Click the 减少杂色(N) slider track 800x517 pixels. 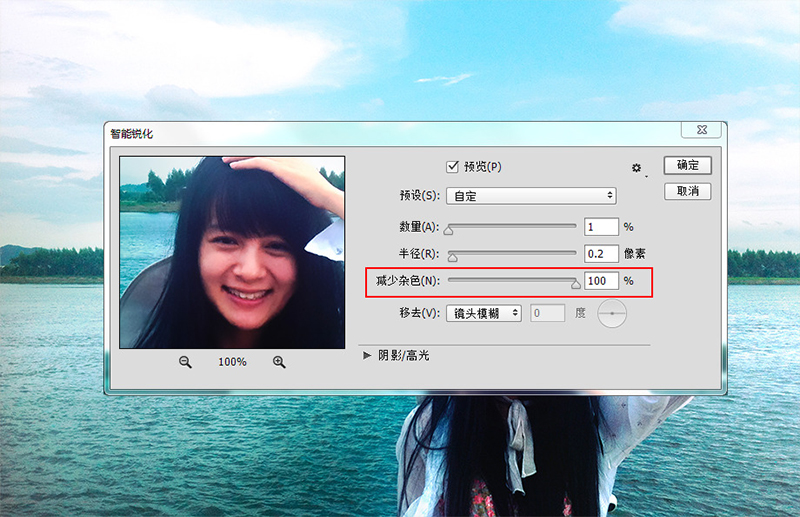coord(511,281)
